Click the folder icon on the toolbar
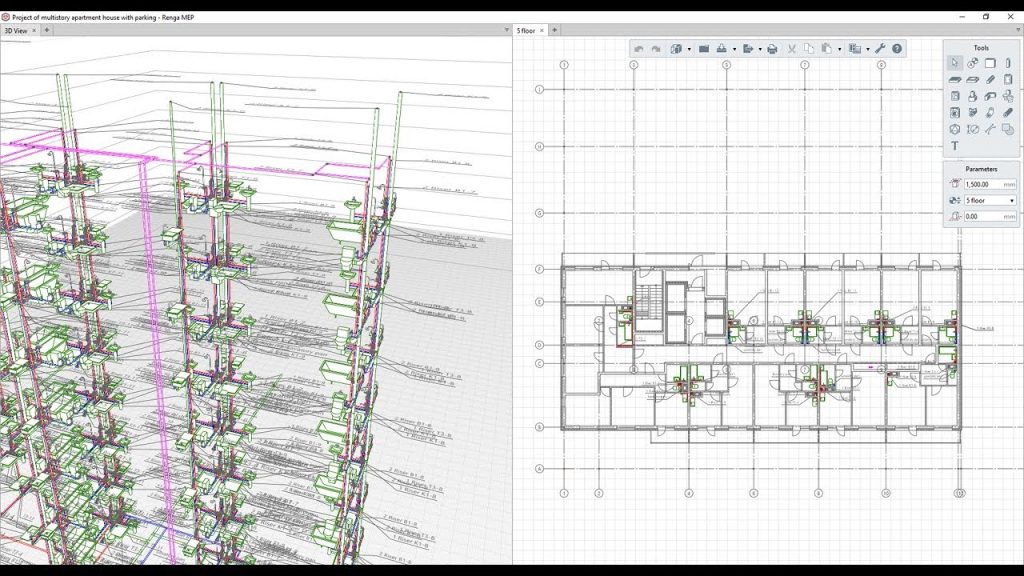This screenshot has height=576, width=1024. pyautogui.click(x=706, y=47)
